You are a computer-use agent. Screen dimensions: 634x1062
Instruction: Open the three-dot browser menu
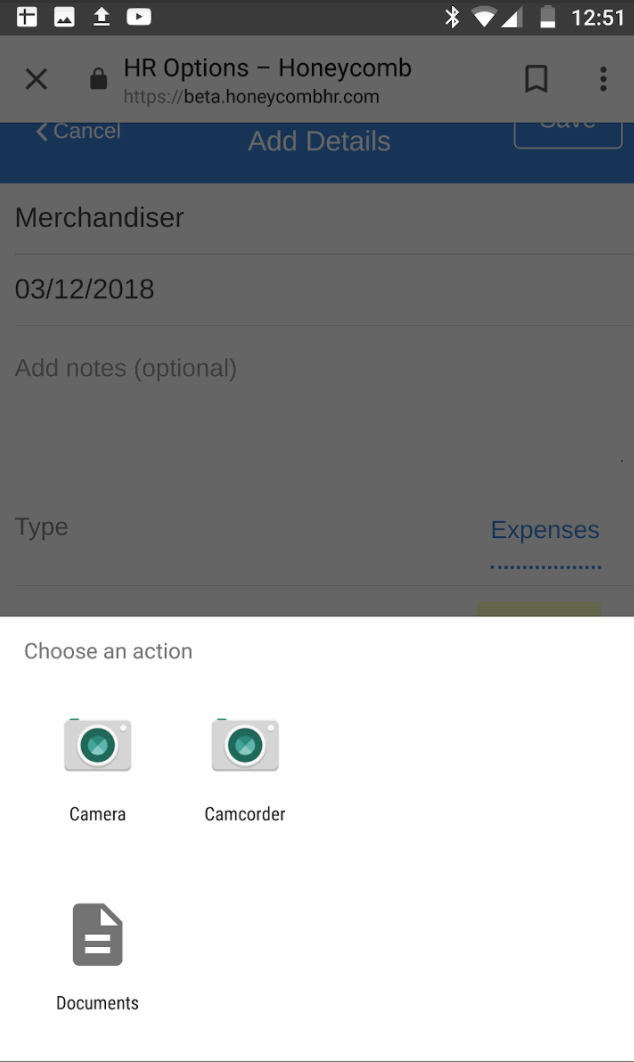click(603, 79)
